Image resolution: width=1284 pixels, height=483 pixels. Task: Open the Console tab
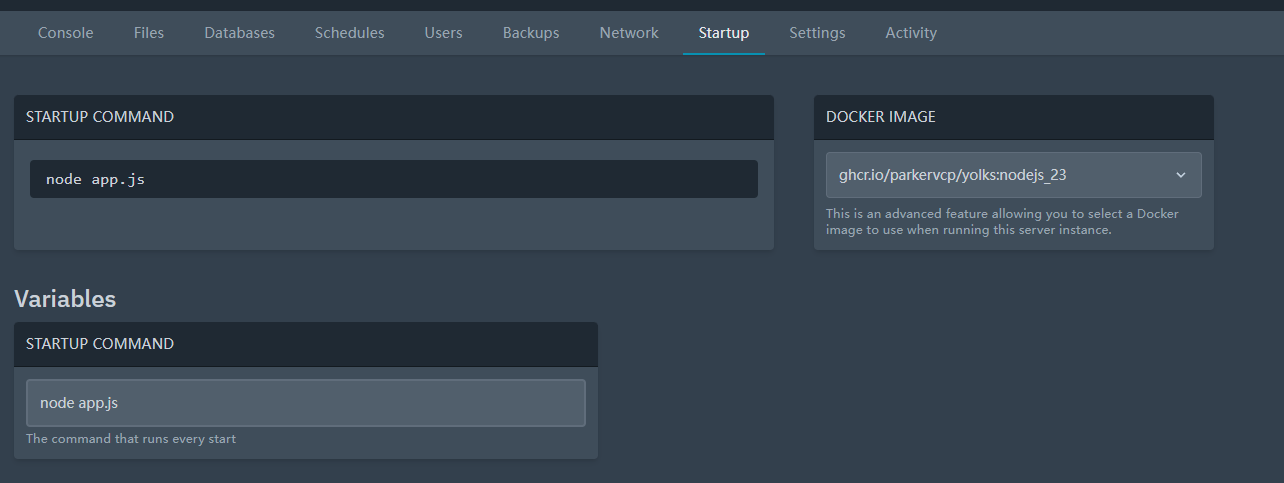point(65,33)
